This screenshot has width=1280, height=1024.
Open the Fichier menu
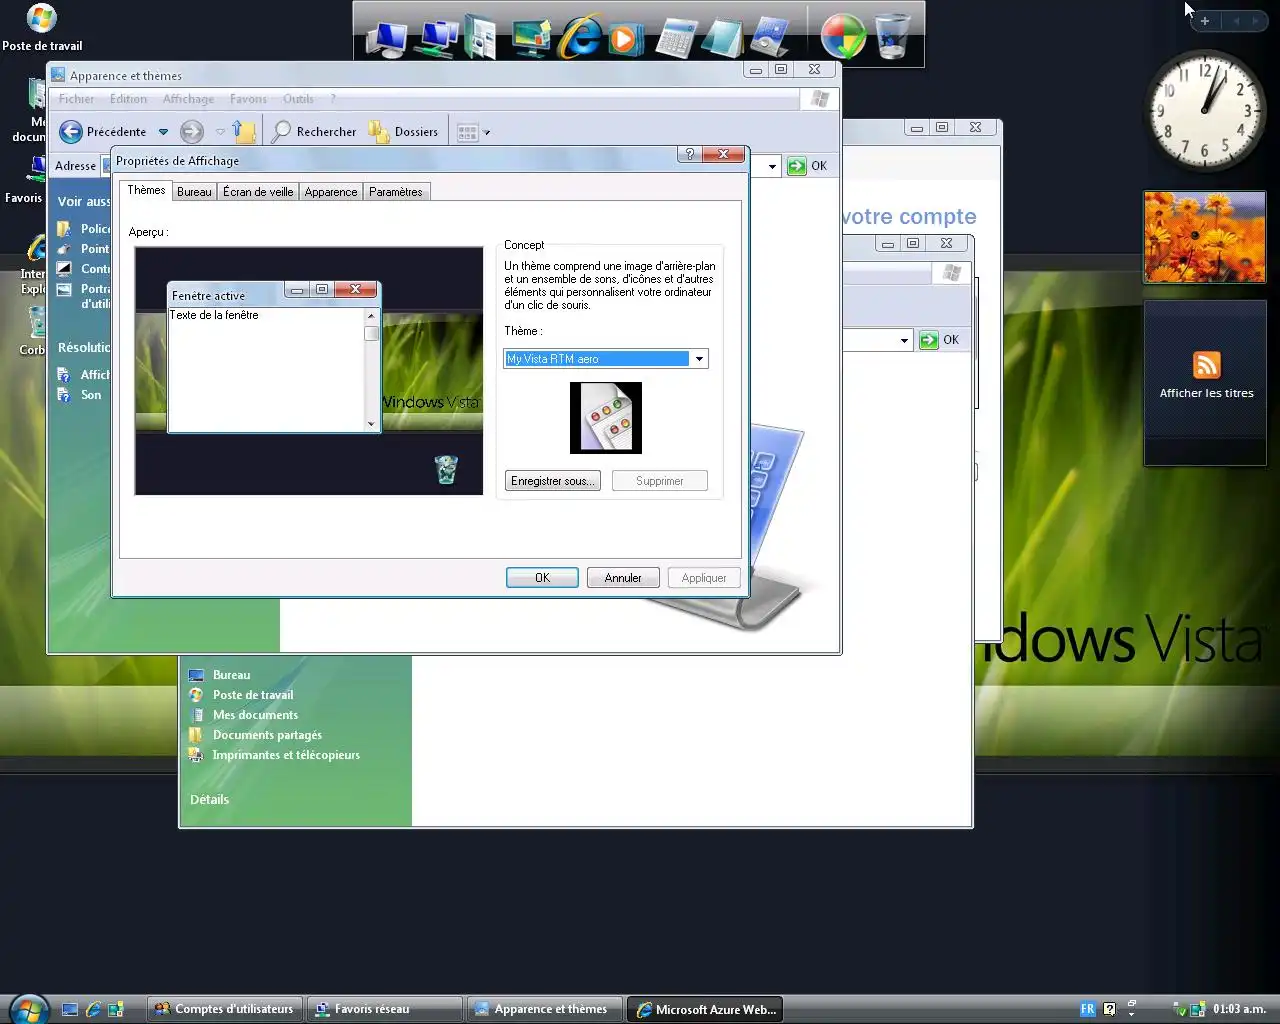76,99
